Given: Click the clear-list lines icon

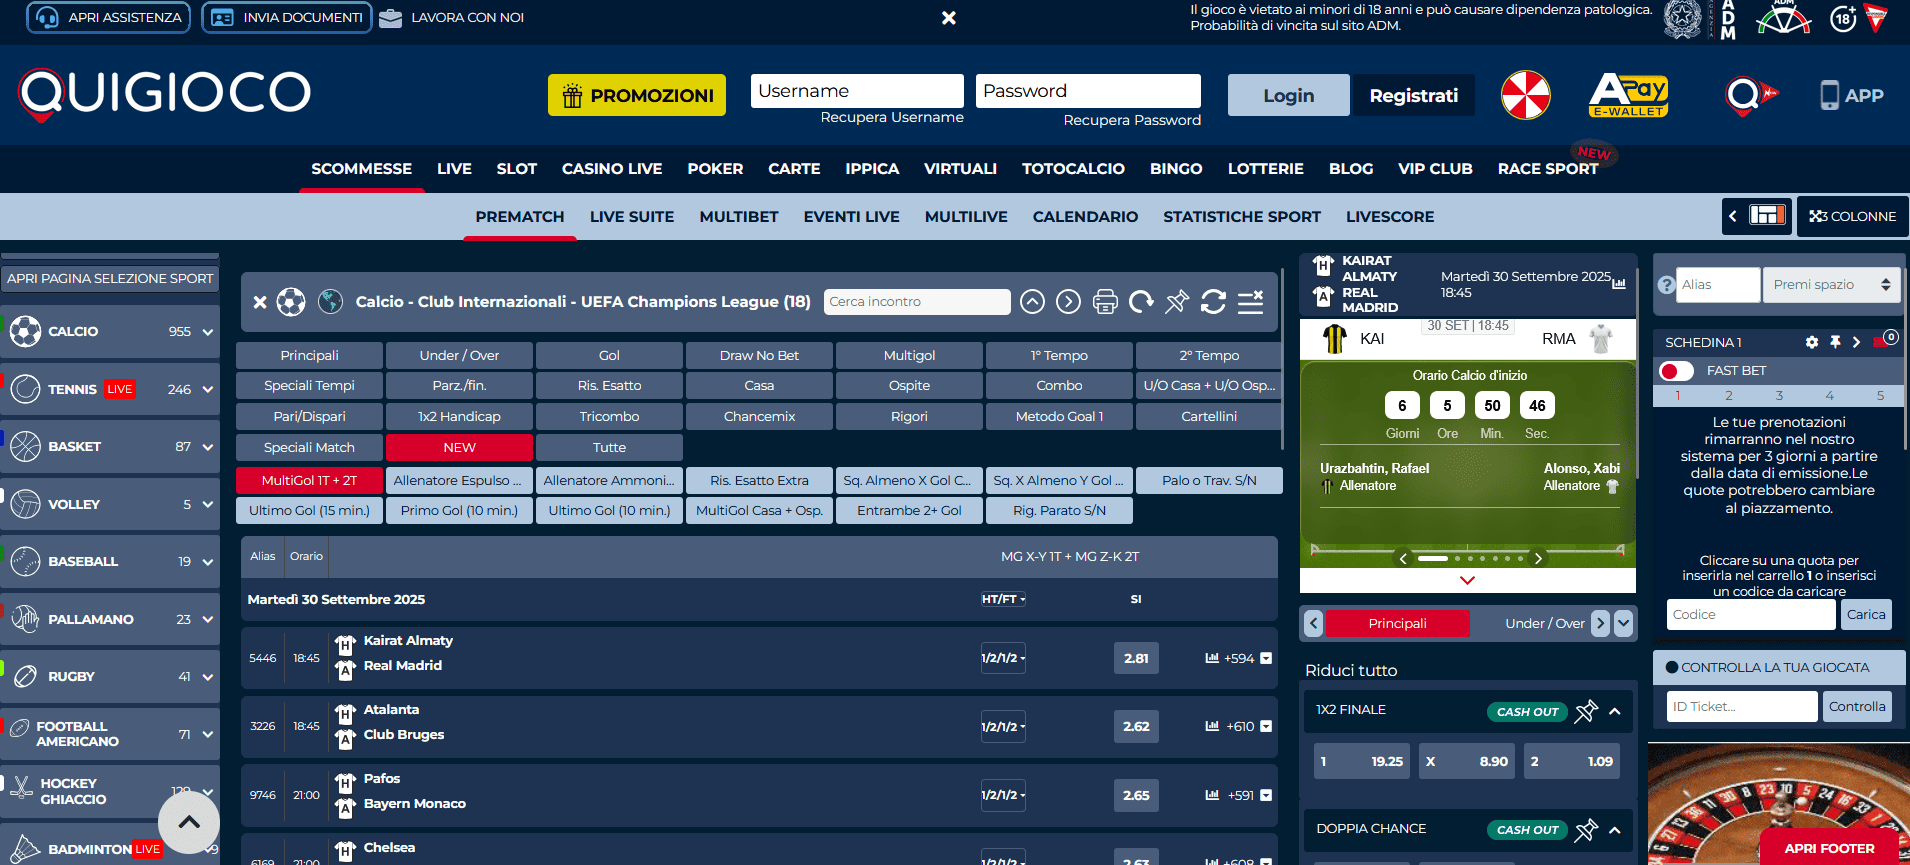Looking at the screenshot, I should coord(1250,301).
